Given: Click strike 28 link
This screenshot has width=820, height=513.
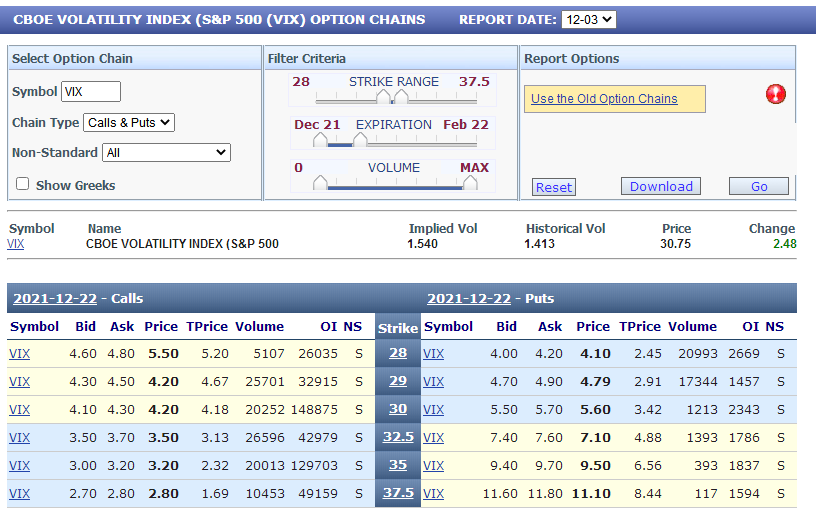Looking at the screenshot, I should pos(398,354).
